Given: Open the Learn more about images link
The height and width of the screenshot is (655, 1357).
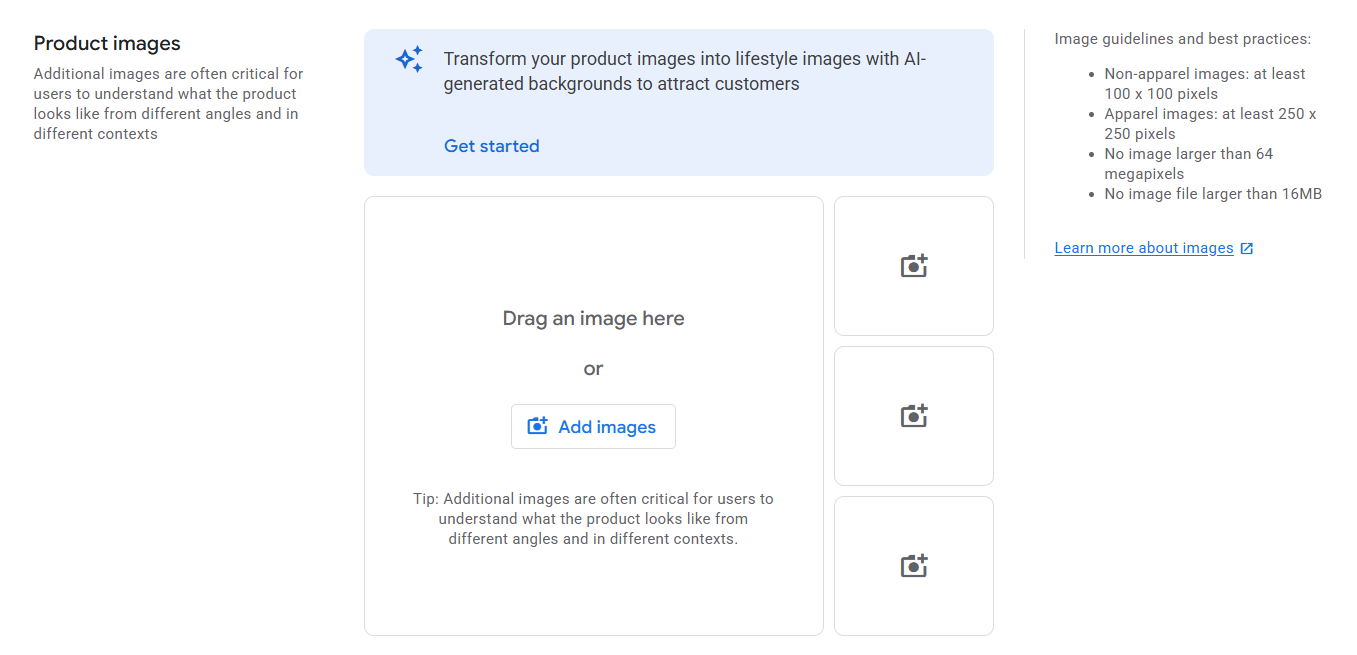Looking at the screenshot, I should (1143, 247).
